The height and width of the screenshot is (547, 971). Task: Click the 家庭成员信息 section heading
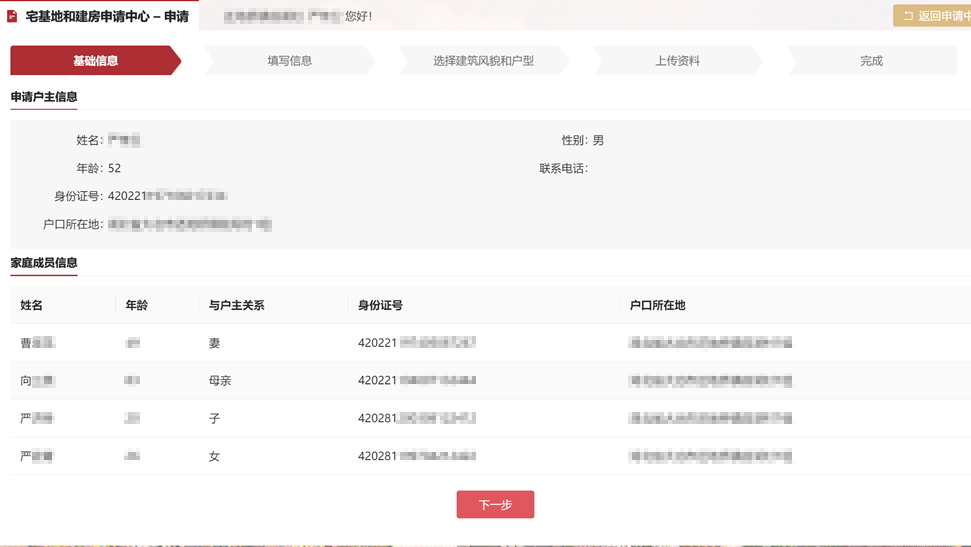[x=44, y=263]
